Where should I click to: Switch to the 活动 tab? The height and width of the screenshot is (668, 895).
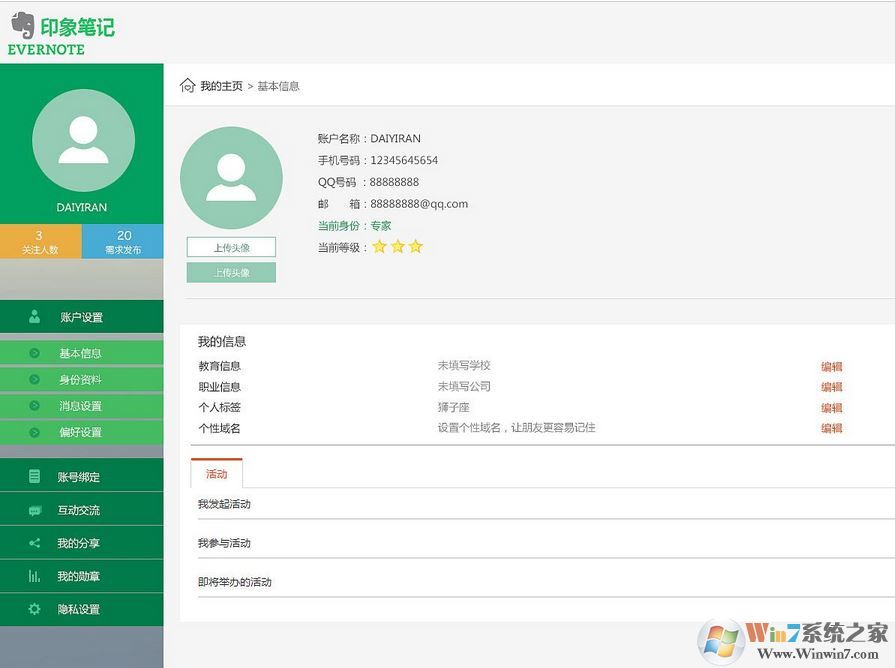pyautogui.click(x=216, y=473)
